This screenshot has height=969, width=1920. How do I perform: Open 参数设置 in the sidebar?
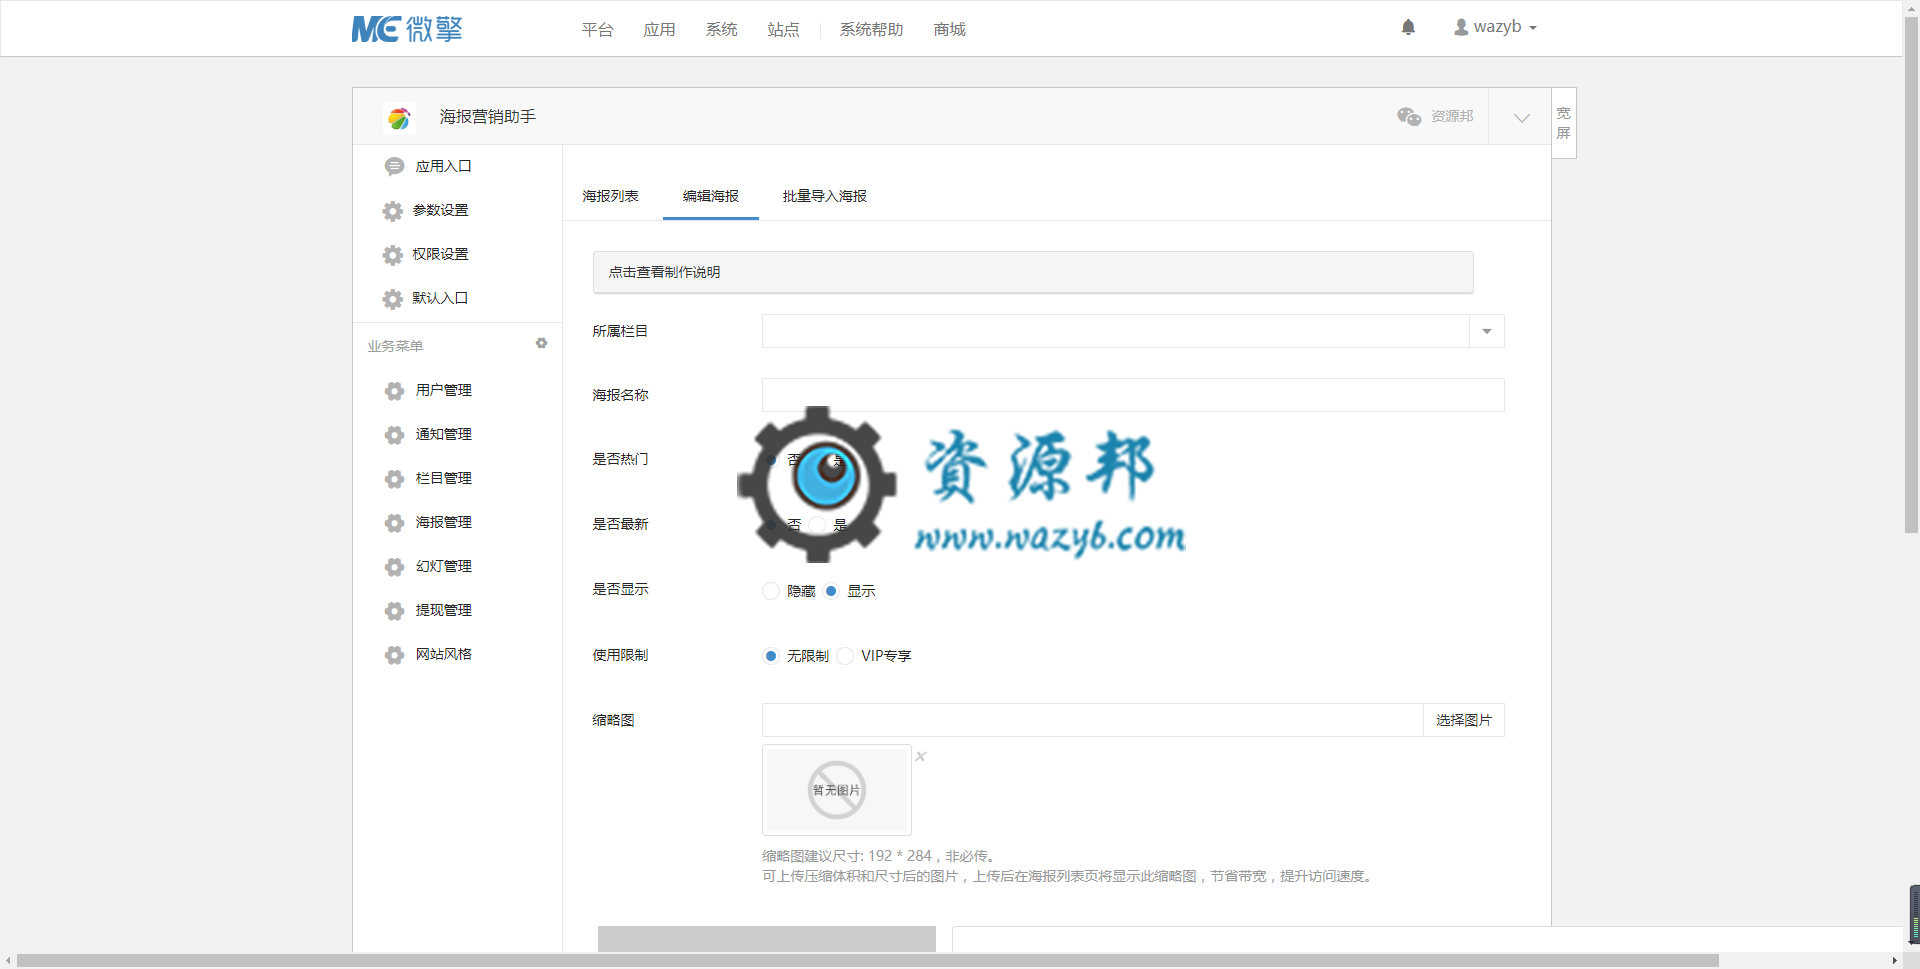(440, 210)
